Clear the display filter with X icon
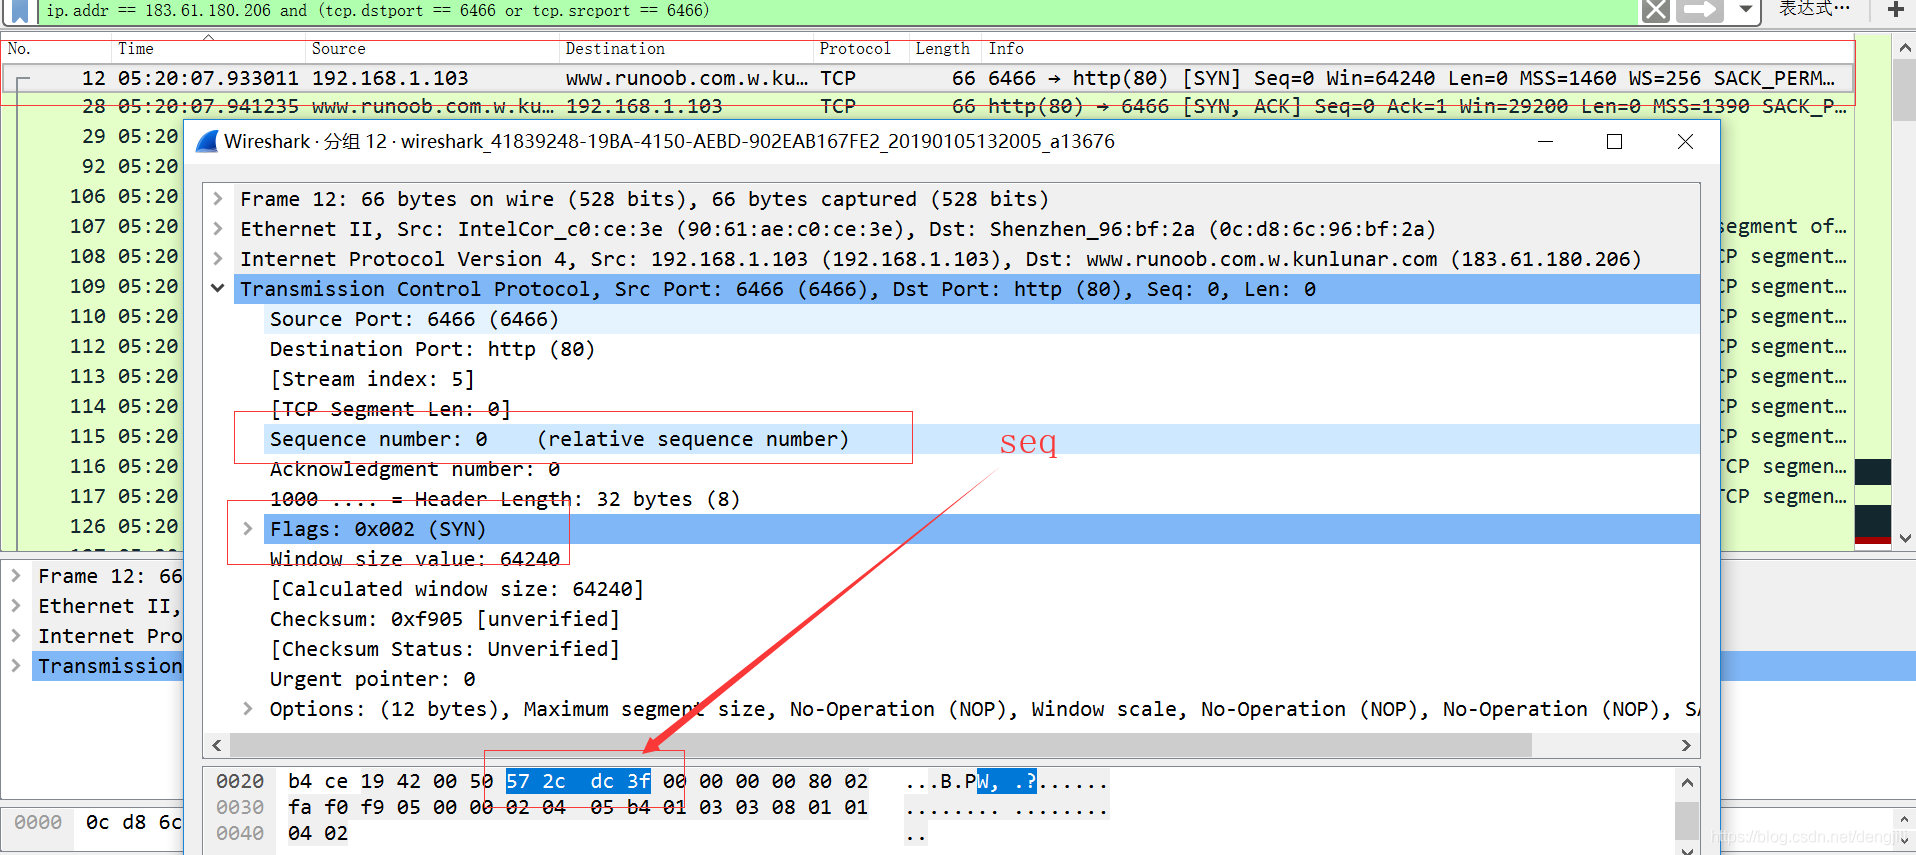The image size is (1916, 855). point(1656,11)
